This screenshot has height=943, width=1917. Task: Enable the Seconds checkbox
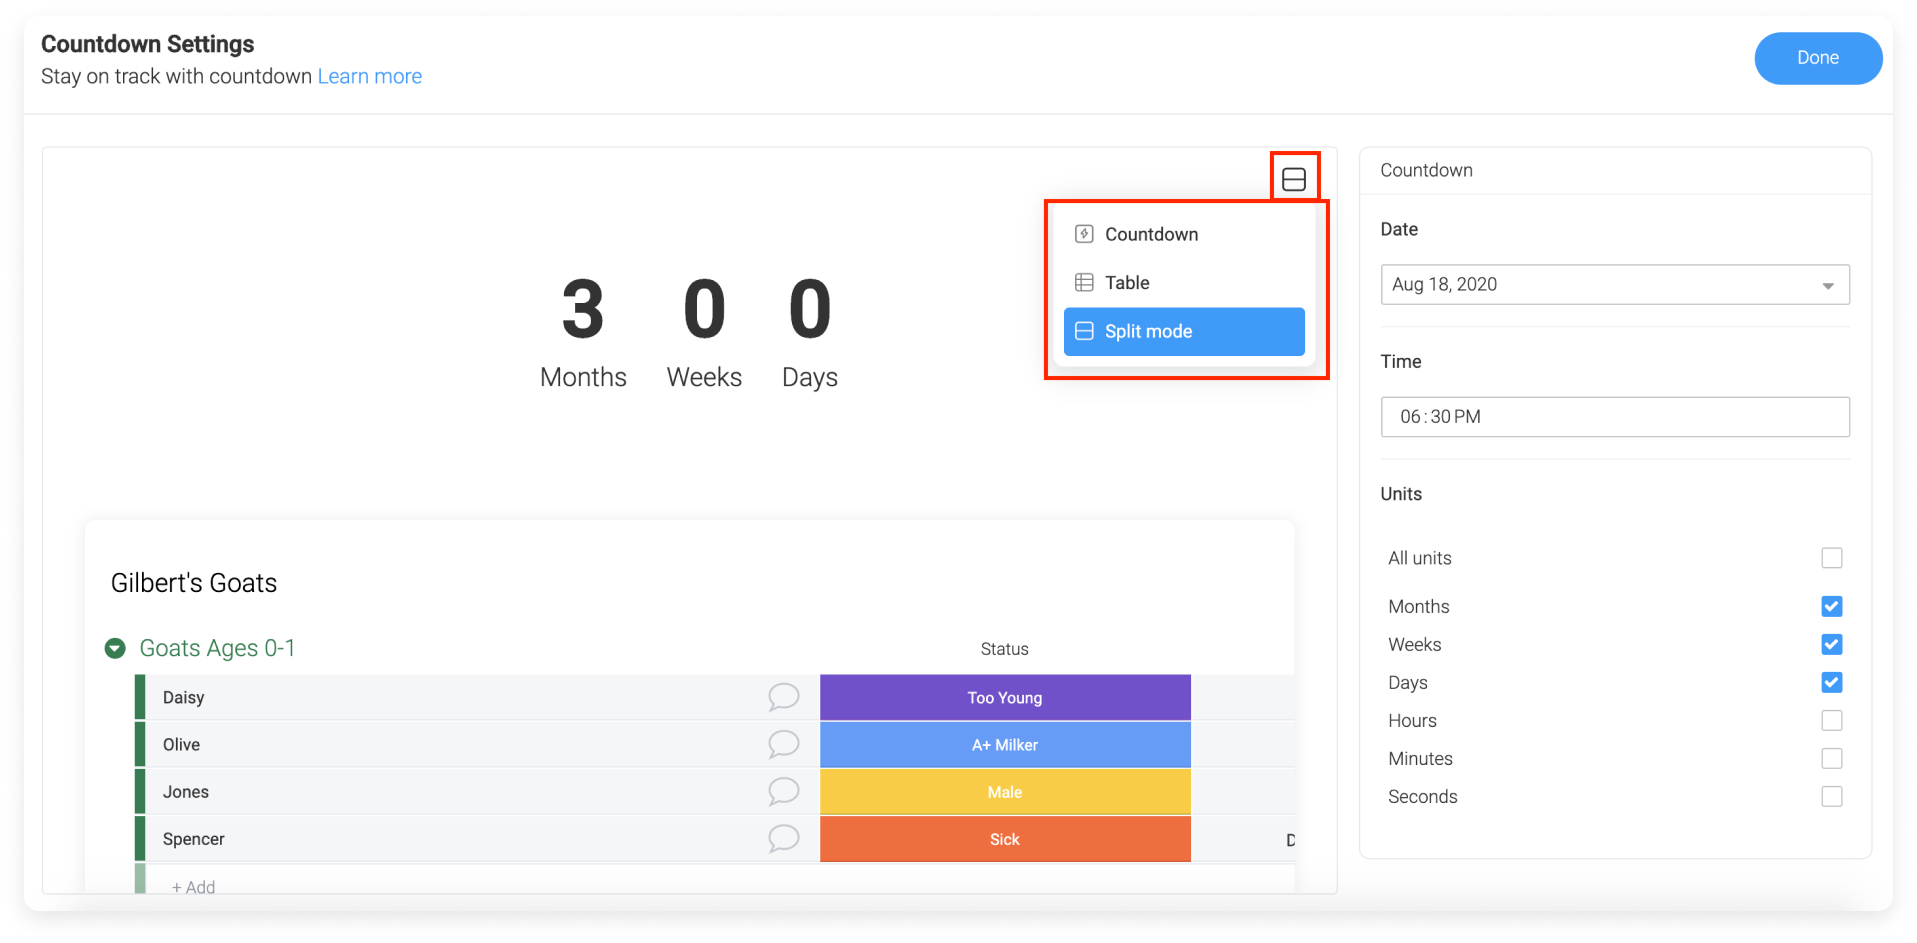1831,796
